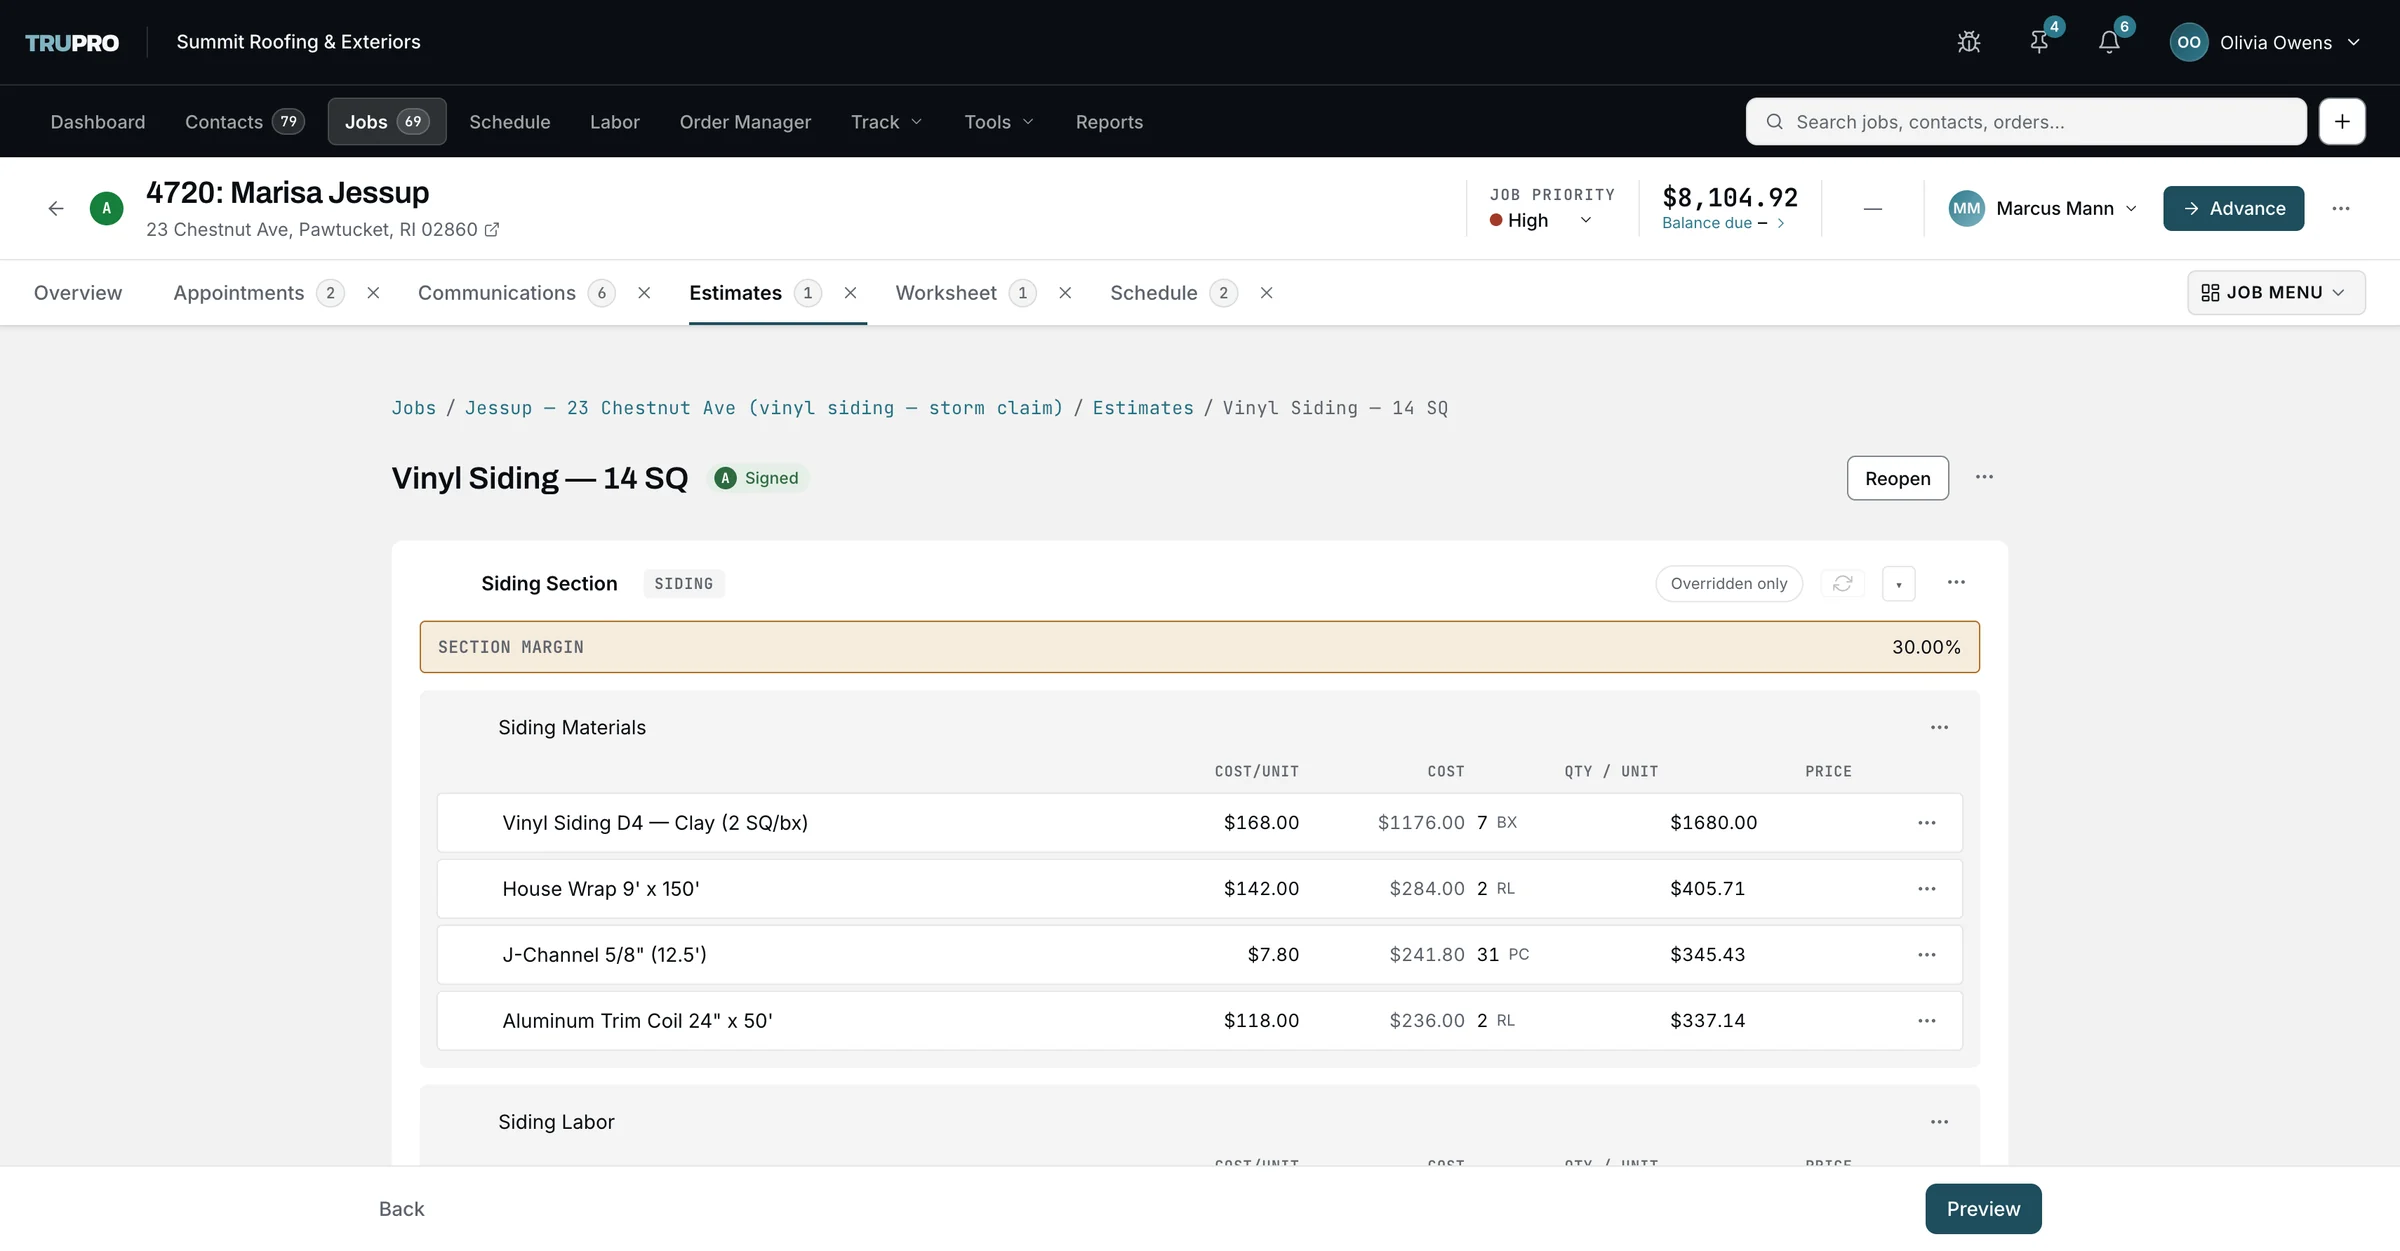Viewport: 2400px width, 1251px height.
Task: Click the Section Margin 30.00% value
Action: tap(1925, 647)
